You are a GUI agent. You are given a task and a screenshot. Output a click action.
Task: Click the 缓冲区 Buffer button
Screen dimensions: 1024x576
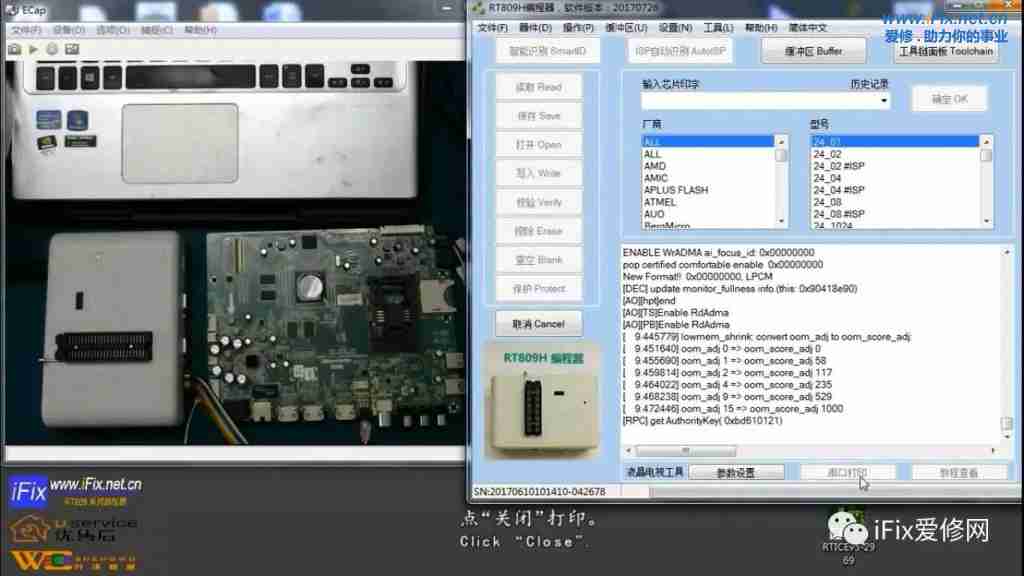(x=815, y=51)
